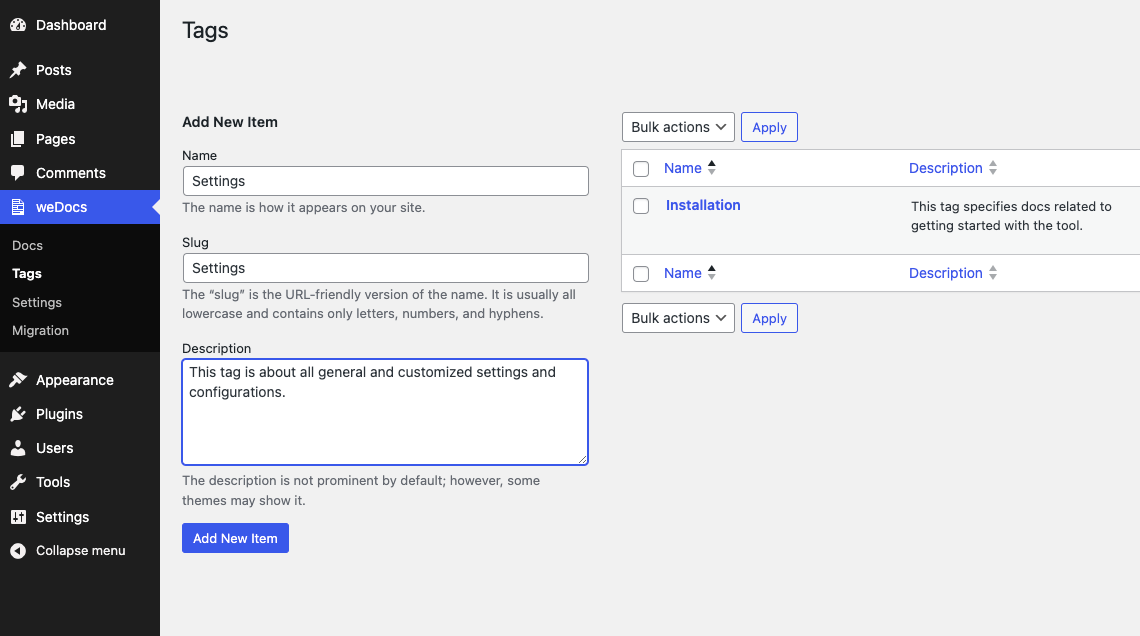Screen dimensions: 1140x636
Task: Click the Add New Item button
Action: tap(236, 538)
